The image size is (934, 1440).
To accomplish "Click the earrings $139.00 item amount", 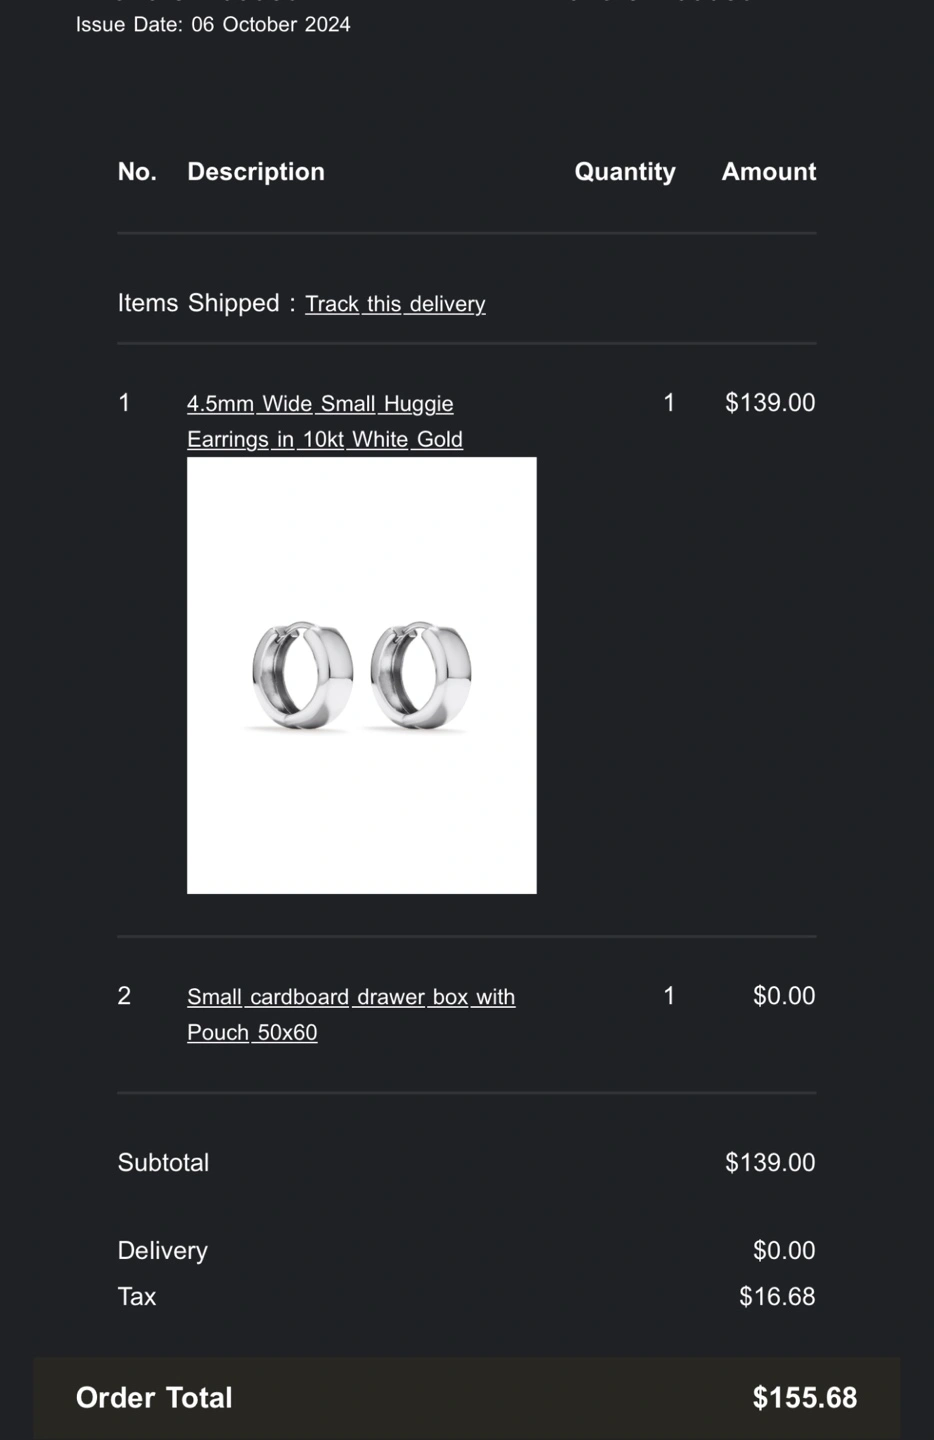I will click(770, 403).
